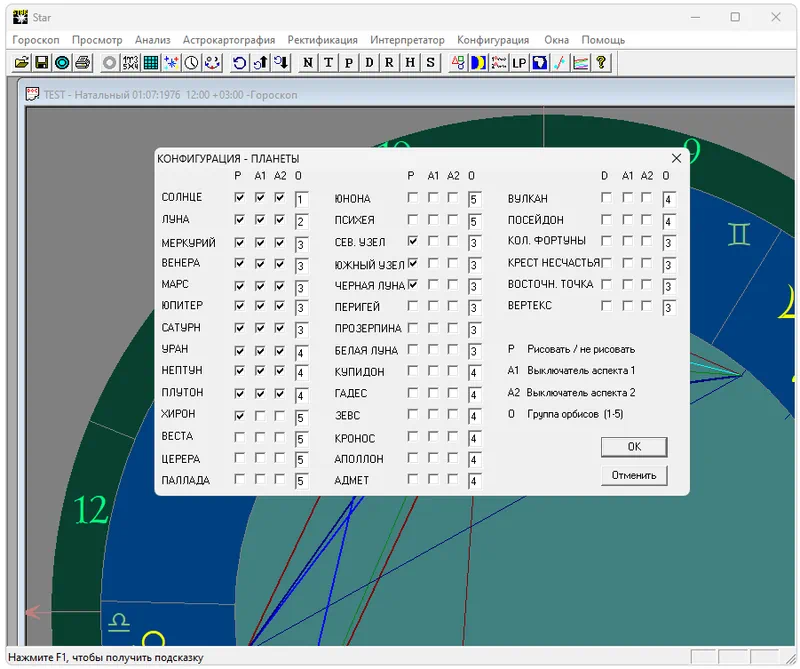Enable the D checkbox for ВЕРТЕКС
800x669 pixels.
pyautogui.click(x=606, y=306)
